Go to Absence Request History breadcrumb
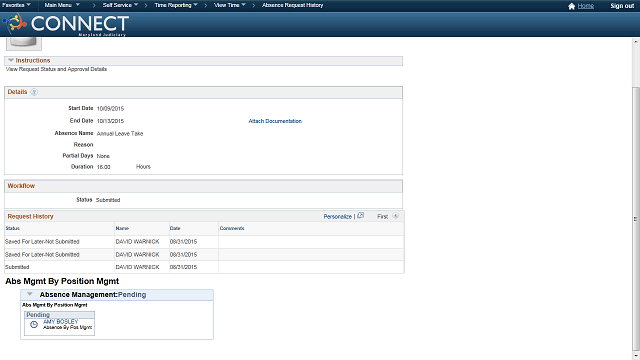Image resolution: width=640 pixels, height=360 pixels. [293, 5]
